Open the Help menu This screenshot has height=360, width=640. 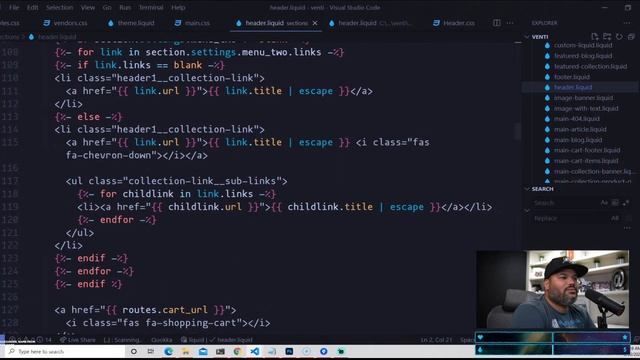click(178, 7)
